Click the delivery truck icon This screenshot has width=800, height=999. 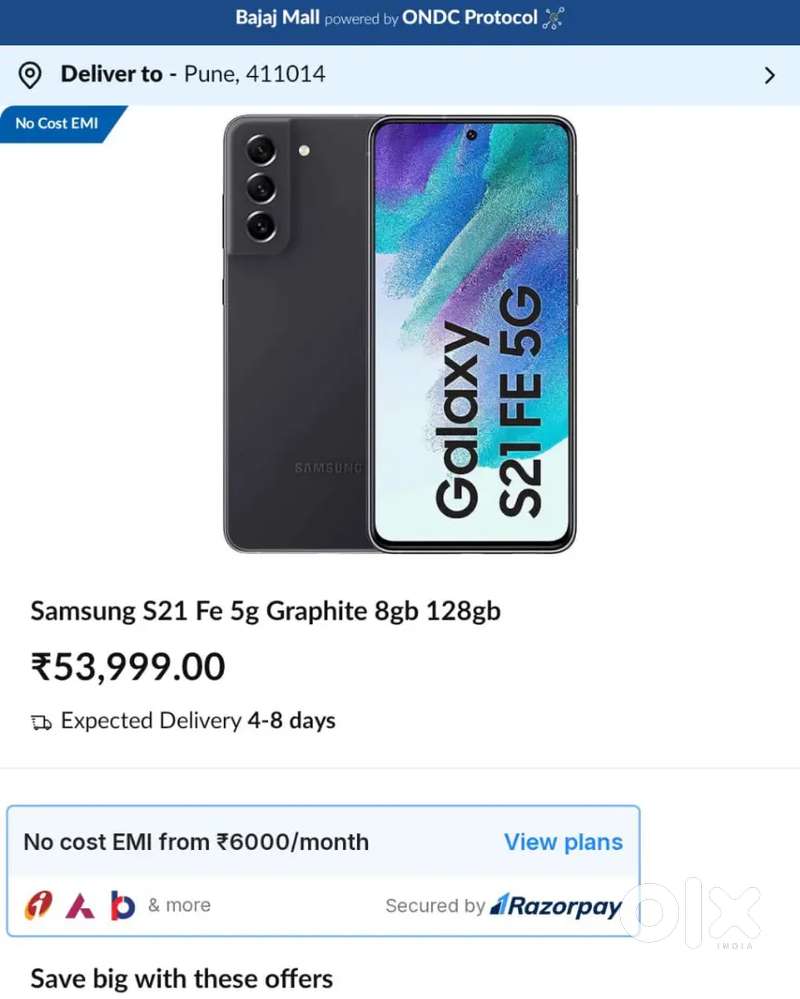[41, 722]
